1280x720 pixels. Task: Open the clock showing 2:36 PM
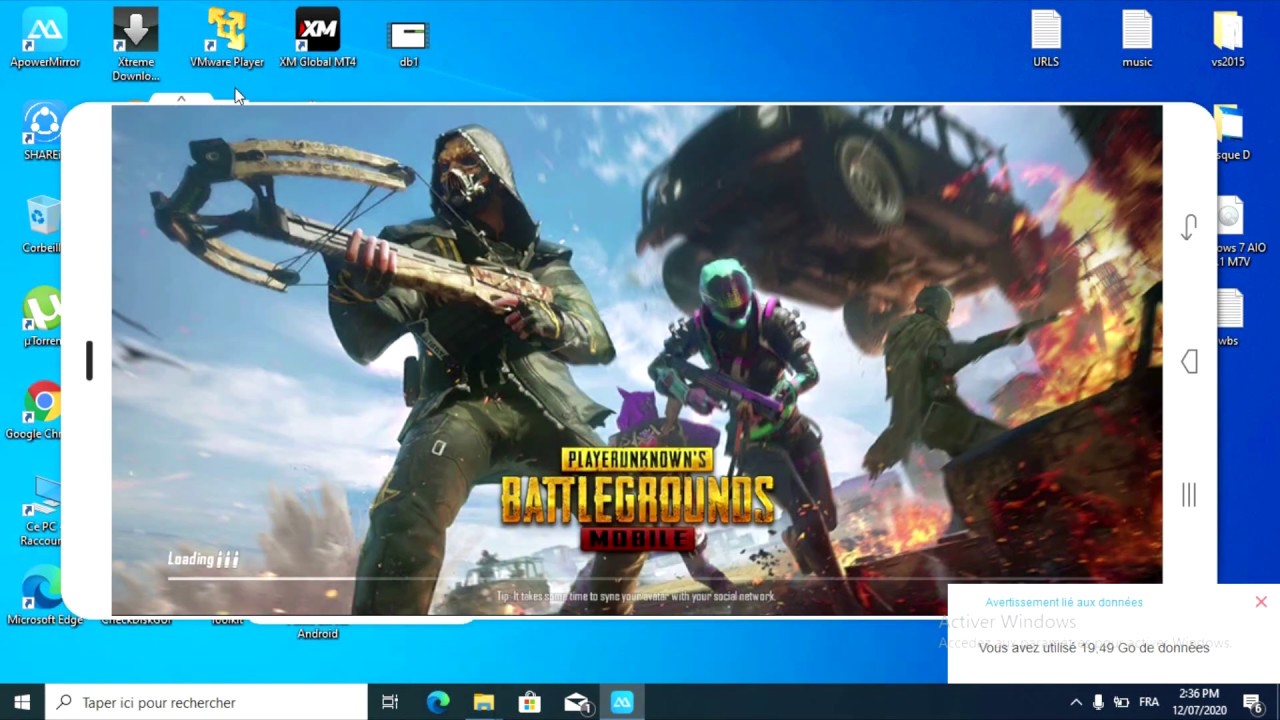point(1199,702)
